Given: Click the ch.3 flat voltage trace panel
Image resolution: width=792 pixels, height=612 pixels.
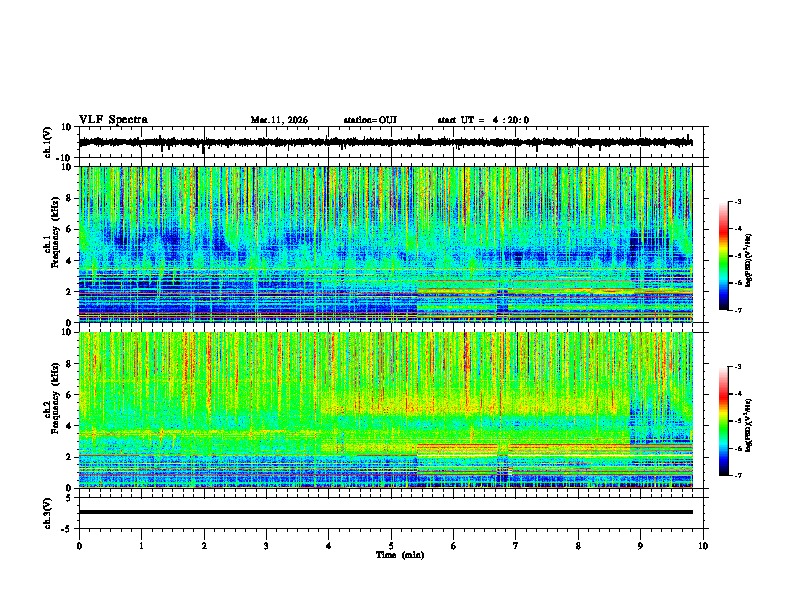Looking at the screenshot, I should click(x=390, y=513).
